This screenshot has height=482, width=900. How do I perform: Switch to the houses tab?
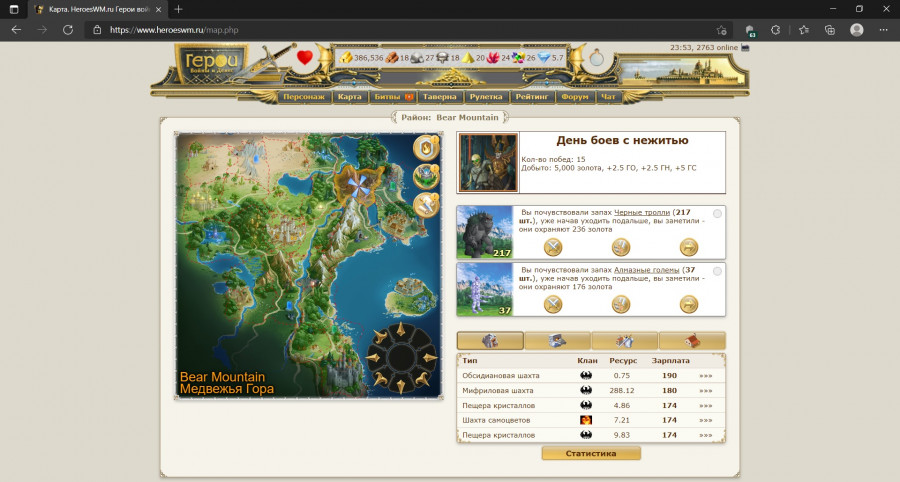pos(692,341)
